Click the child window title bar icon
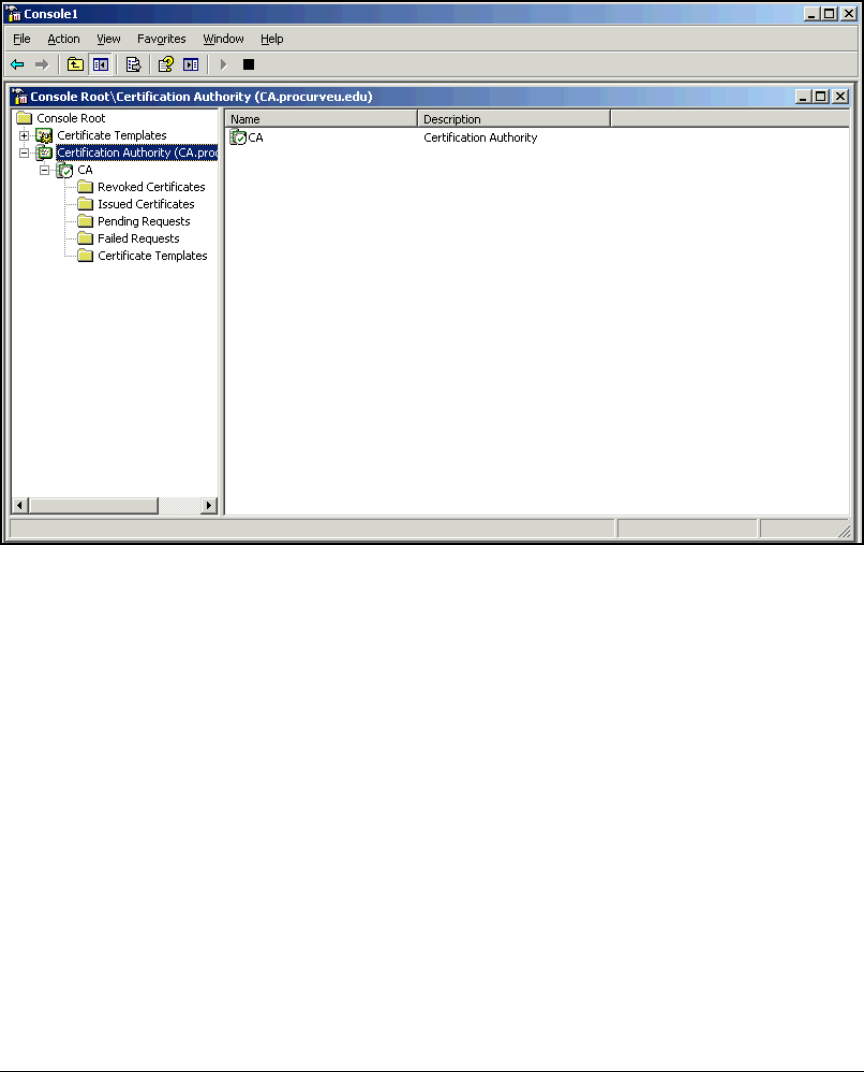 (x=20, y=96)
